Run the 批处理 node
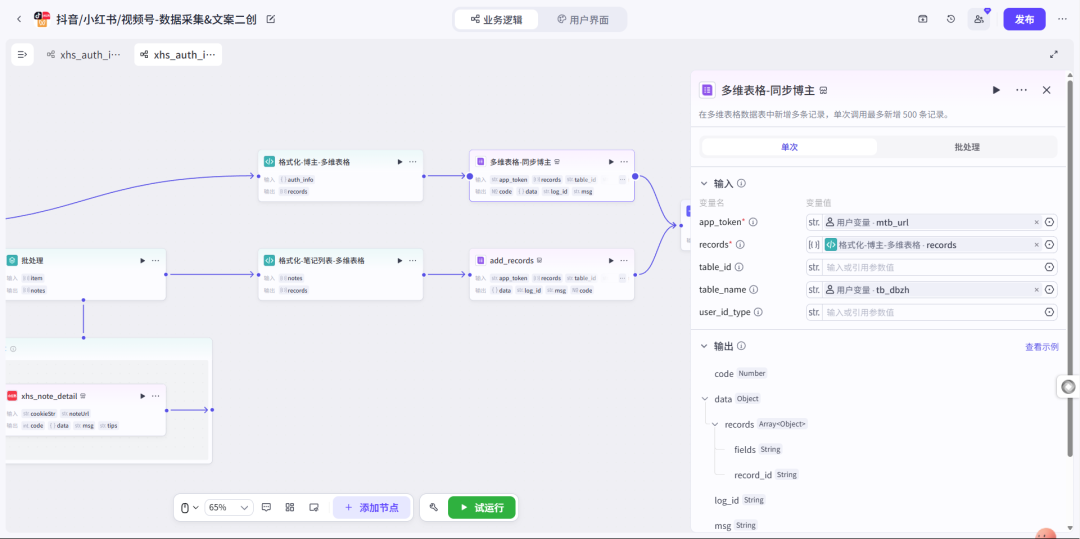 coord(143,260)
